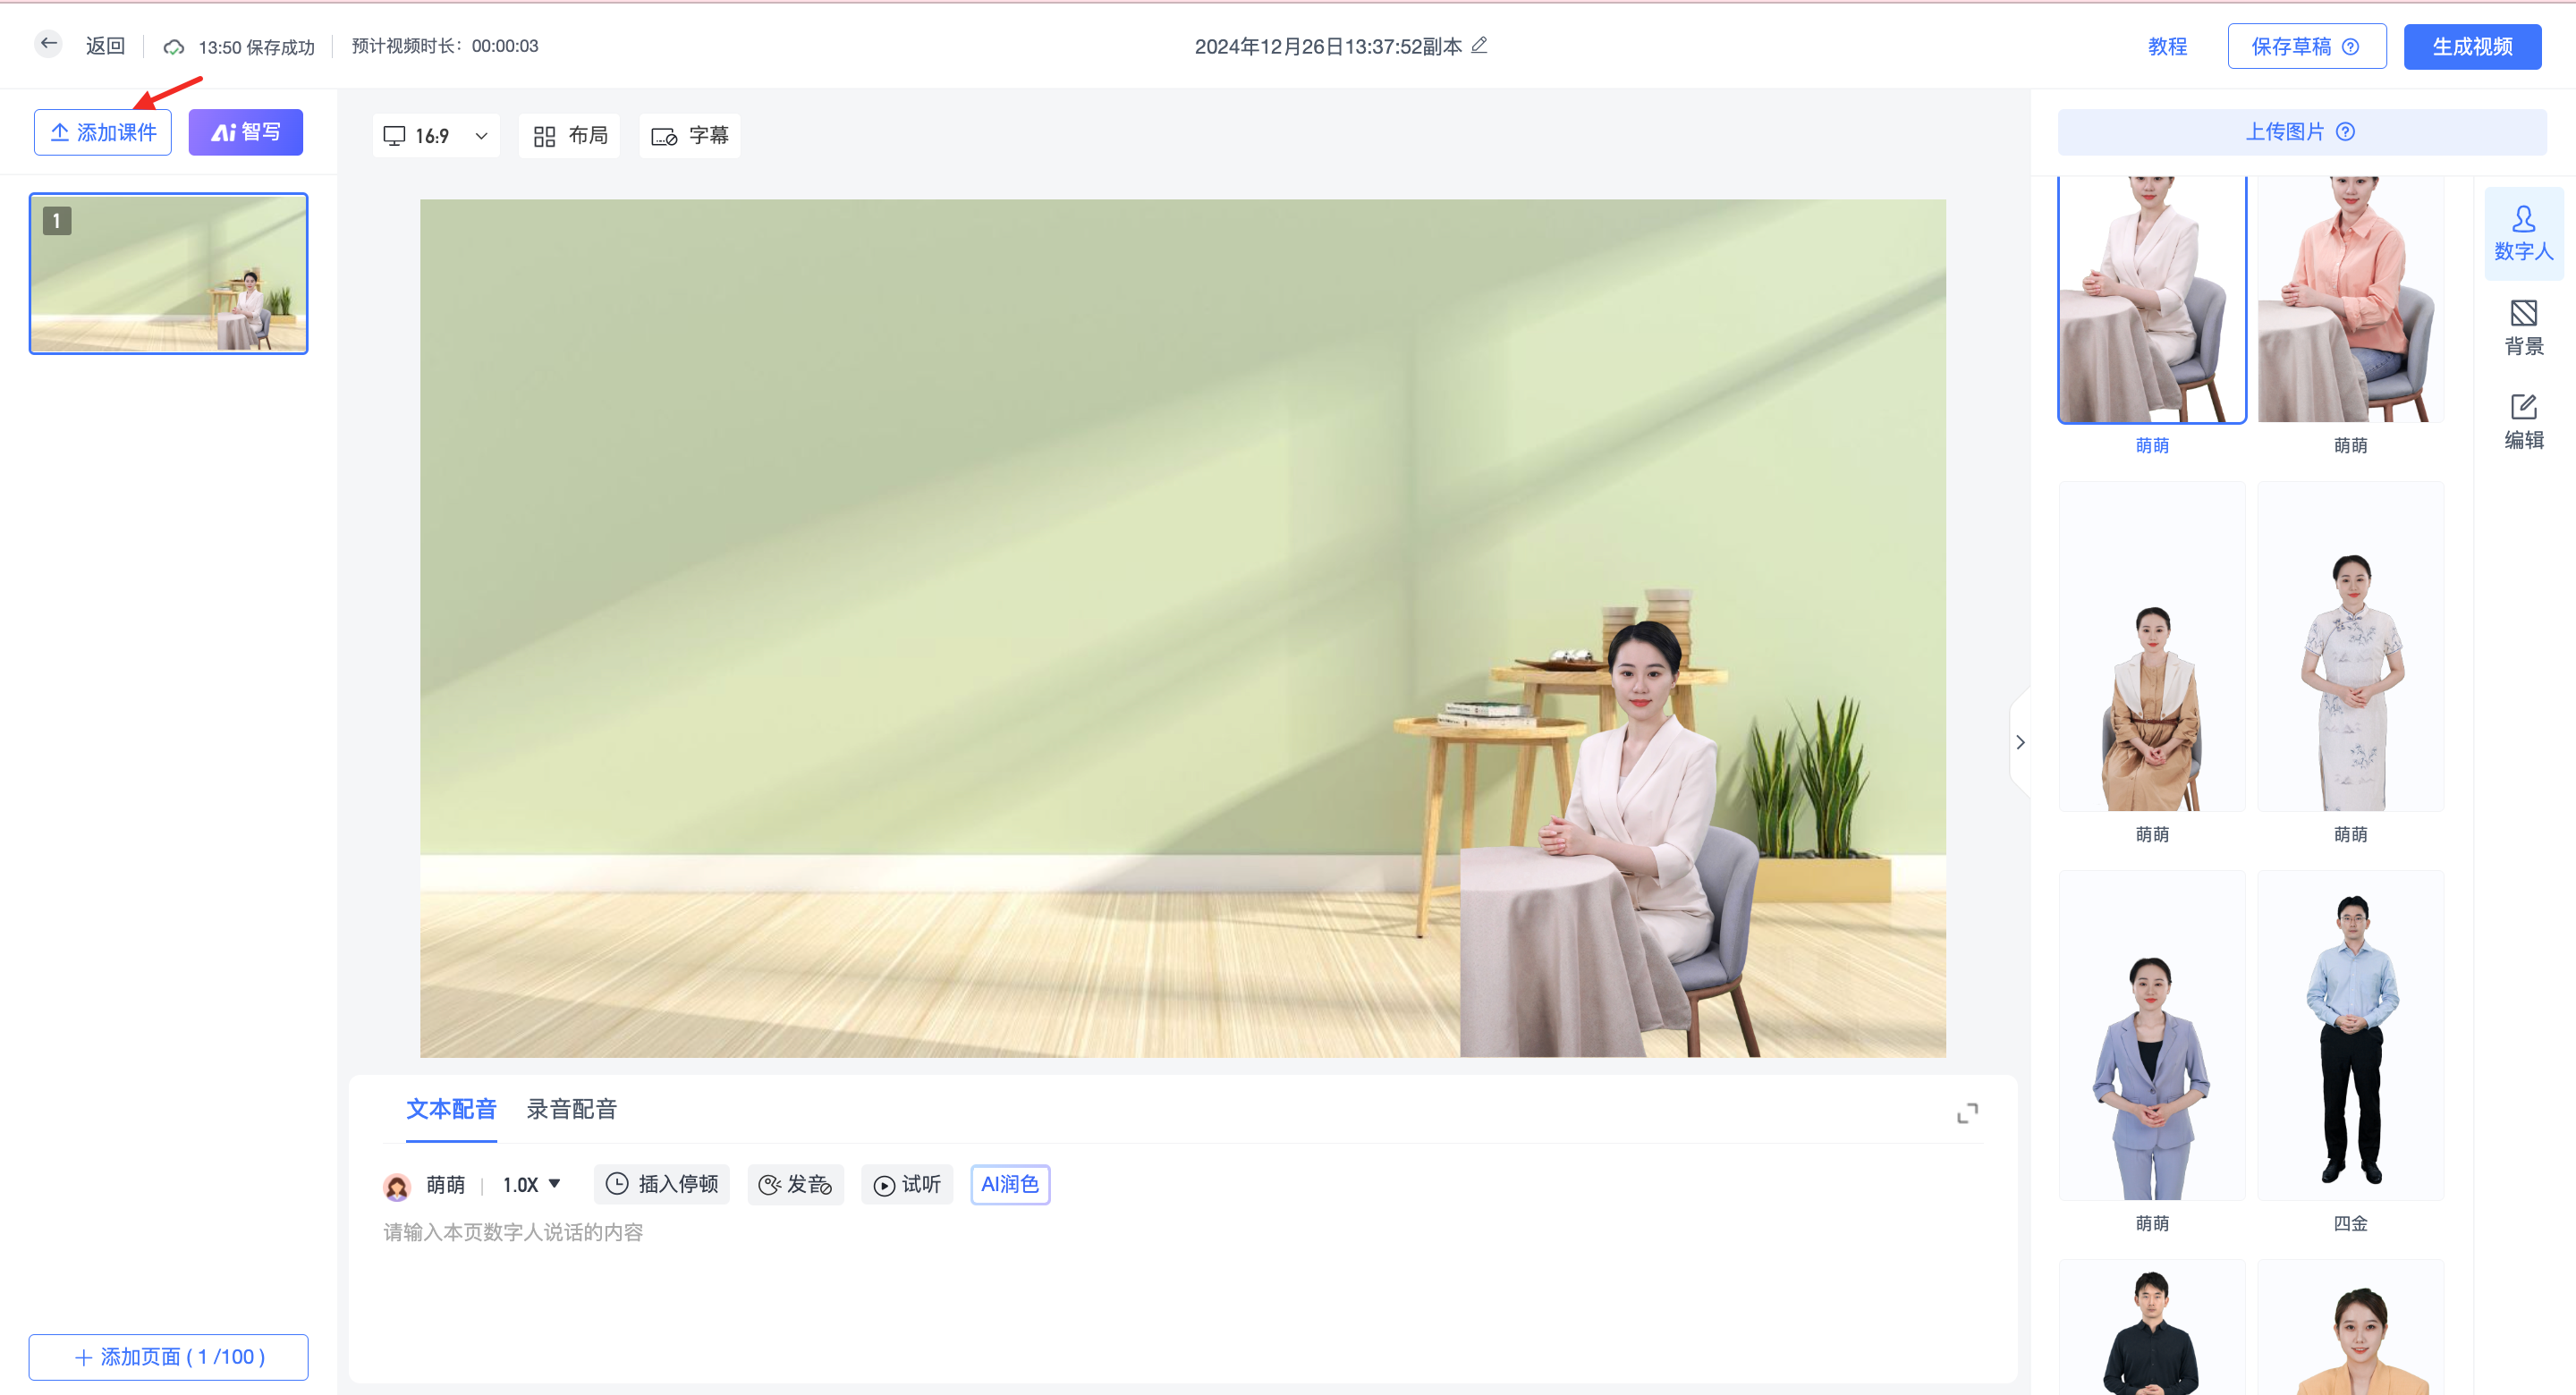Select female avatar in orange top

(2351, 1328)
